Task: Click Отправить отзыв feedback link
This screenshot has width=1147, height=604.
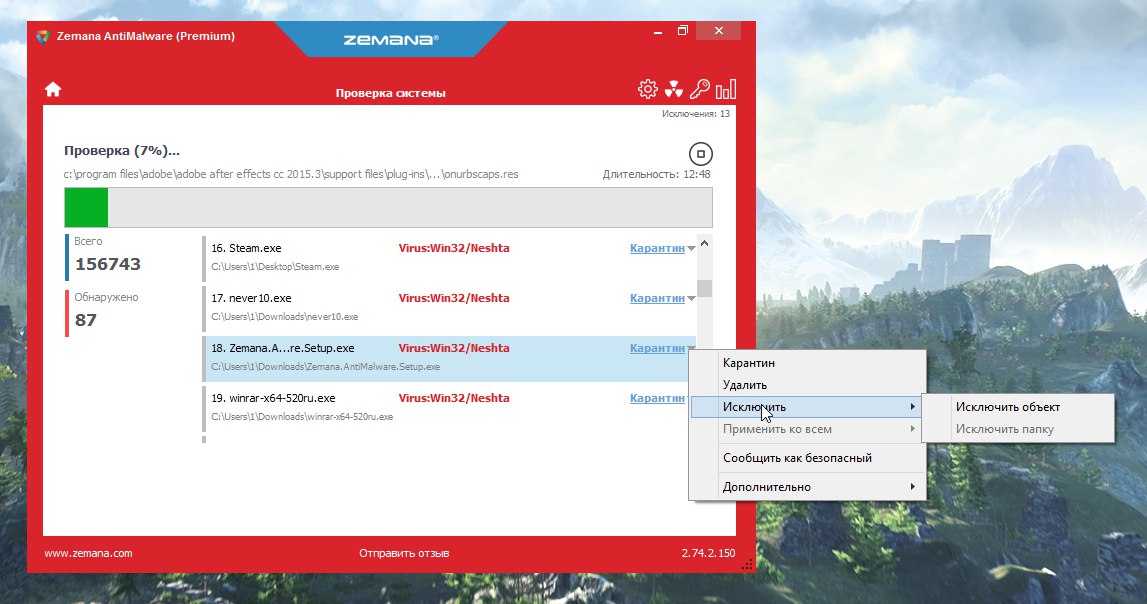Action: tap(404, 554)
